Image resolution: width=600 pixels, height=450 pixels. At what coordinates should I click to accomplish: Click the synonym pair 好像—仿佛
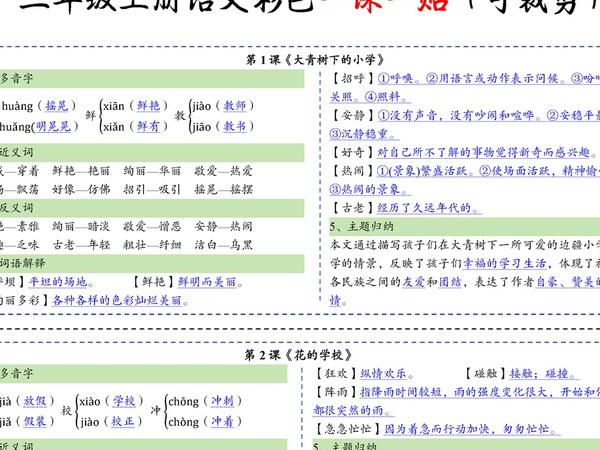(81, 189)
